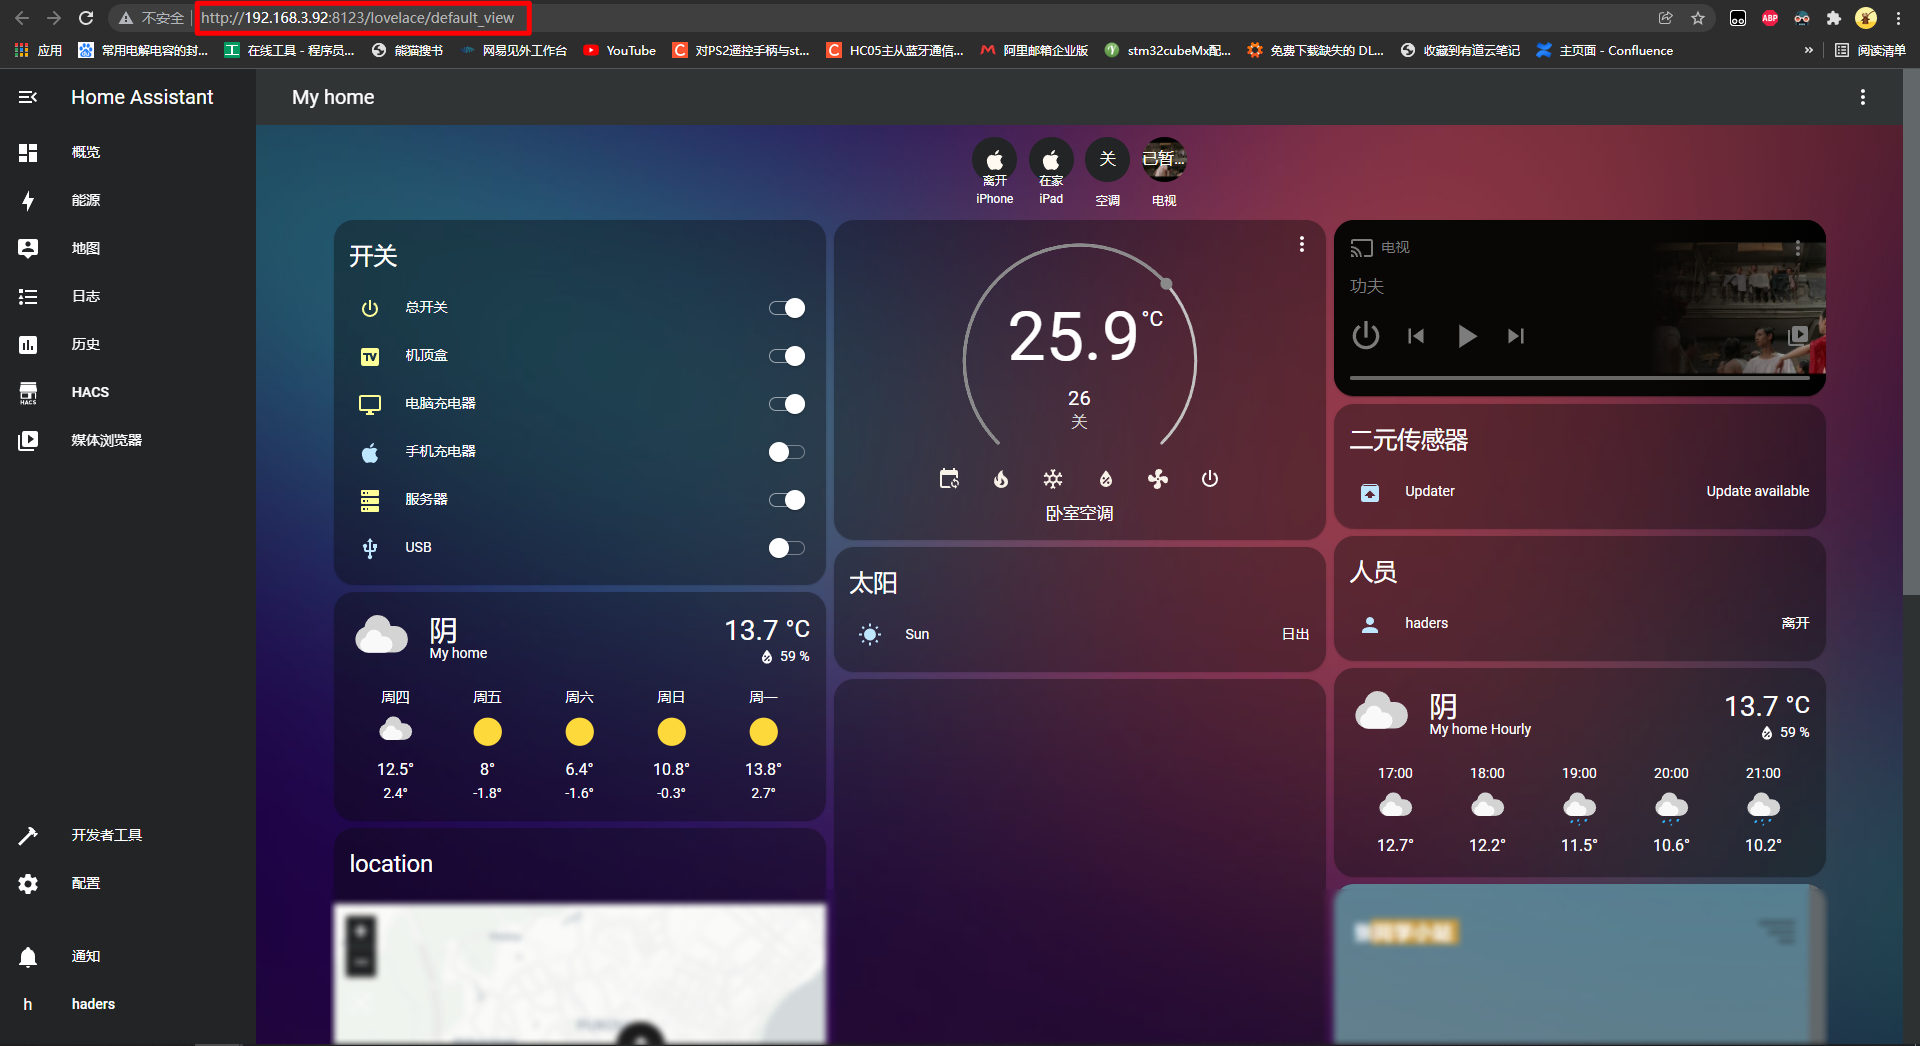Select the snowflake cooling mode on 卧室空调

point(1053,479)
